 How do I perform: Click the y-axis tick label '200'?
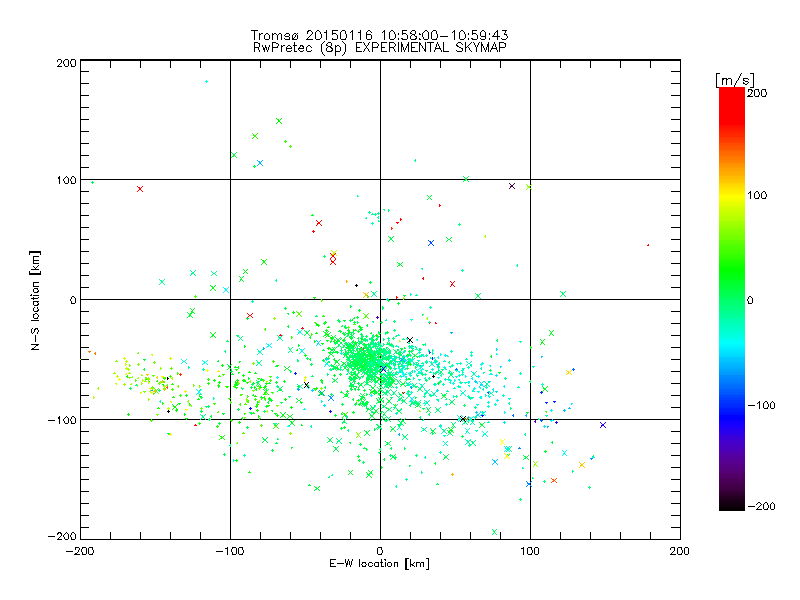pos(66,63)
